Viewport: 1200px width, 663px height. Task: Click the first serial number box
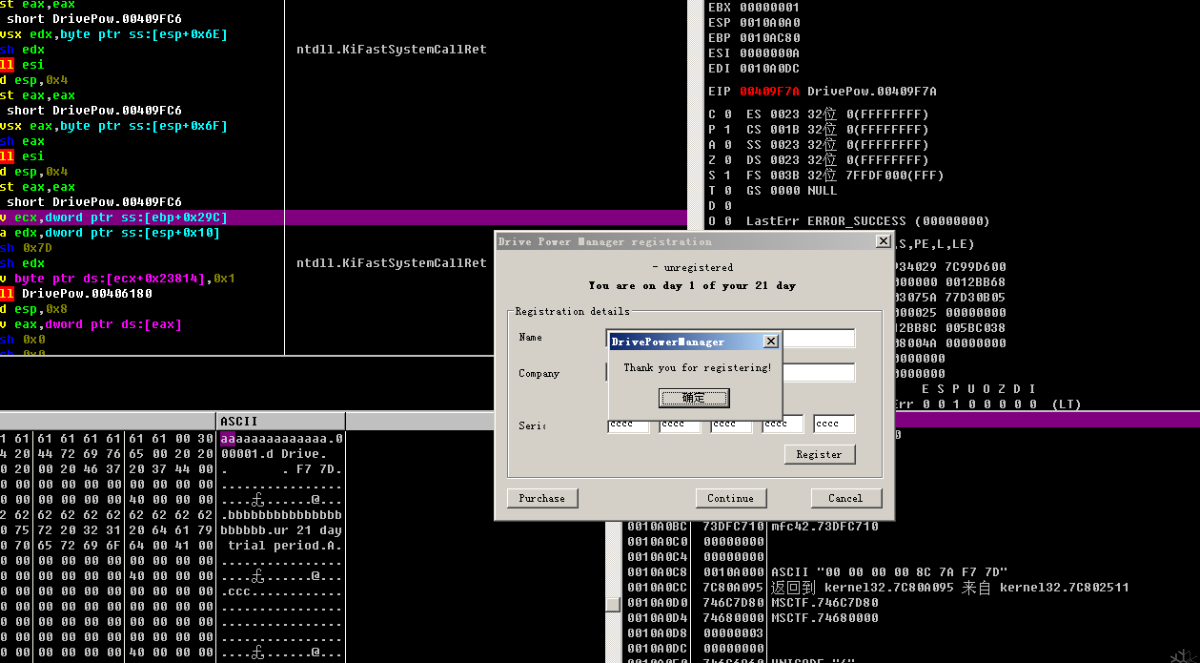point(628,424)
